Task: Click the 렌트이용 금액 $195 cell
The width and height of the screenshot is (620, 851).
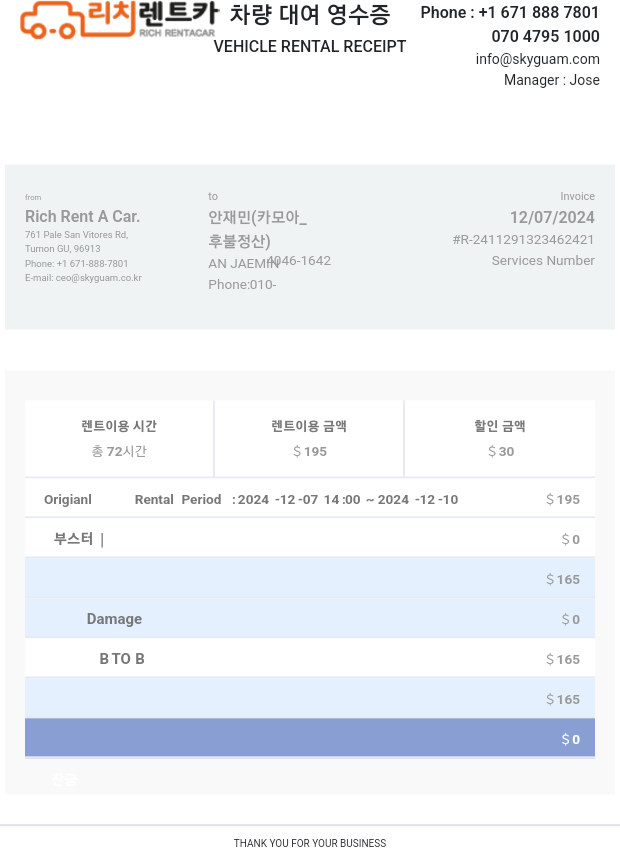Action: [x=309, y=439]
